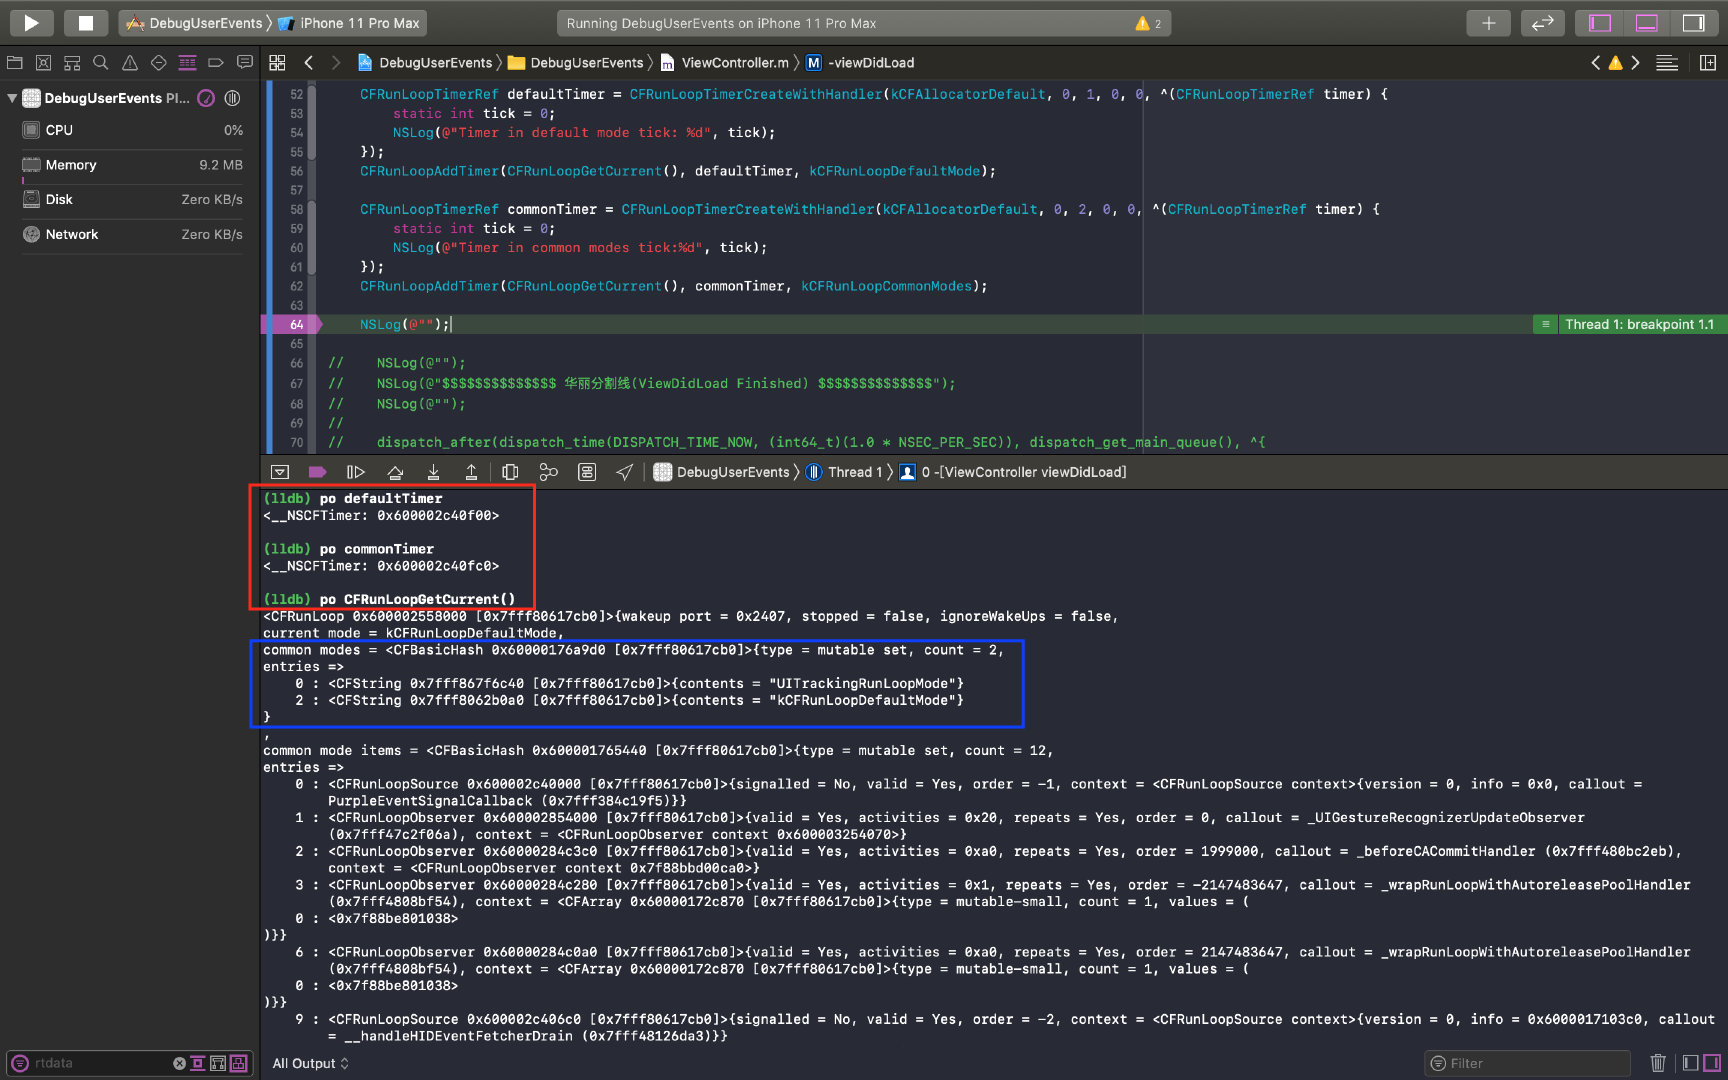Click the console Filter field
The image size is (1728, 1080).
click(x=1527, y=1063)
